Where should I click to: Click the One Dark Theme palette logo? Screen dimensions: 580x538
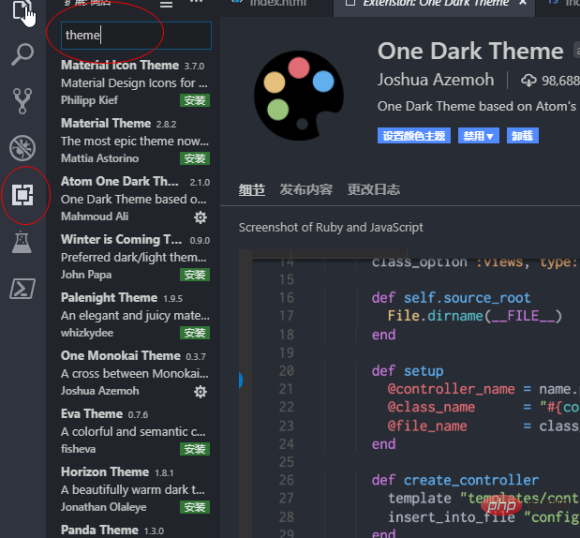(299, 95)
